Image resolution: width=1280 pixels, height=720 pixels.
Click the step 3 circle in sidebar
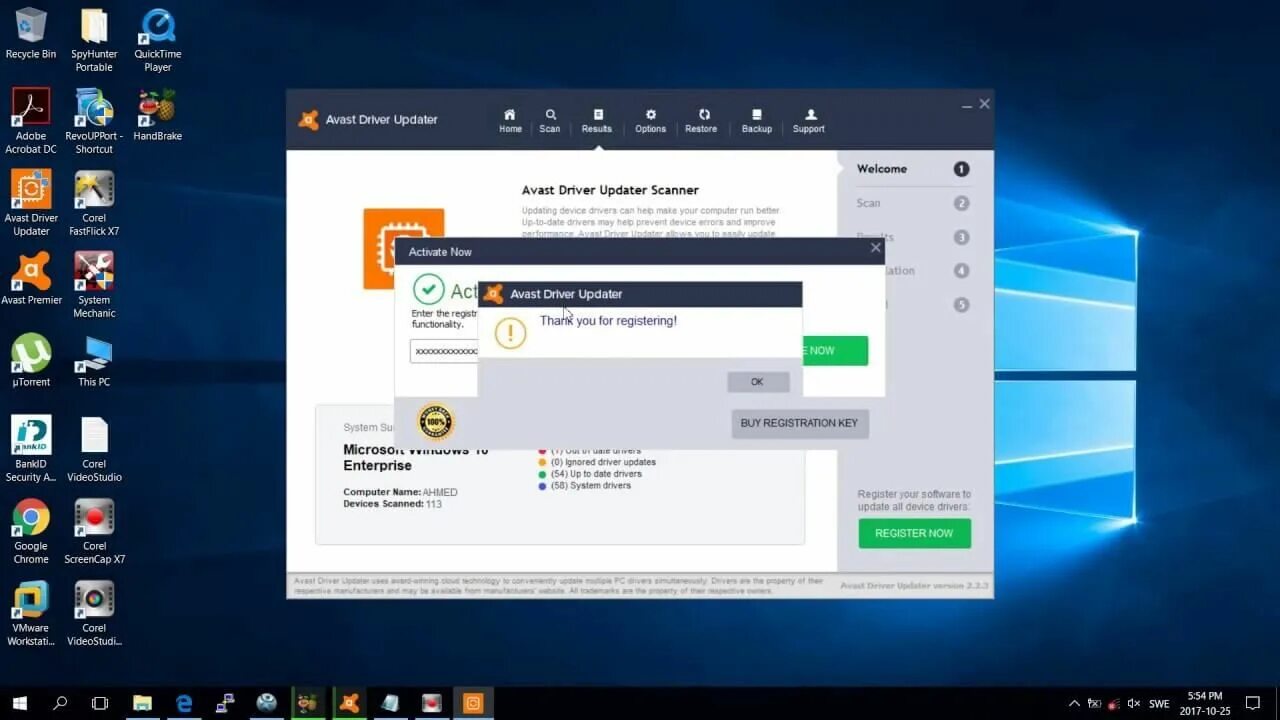[x=961, y=237]
